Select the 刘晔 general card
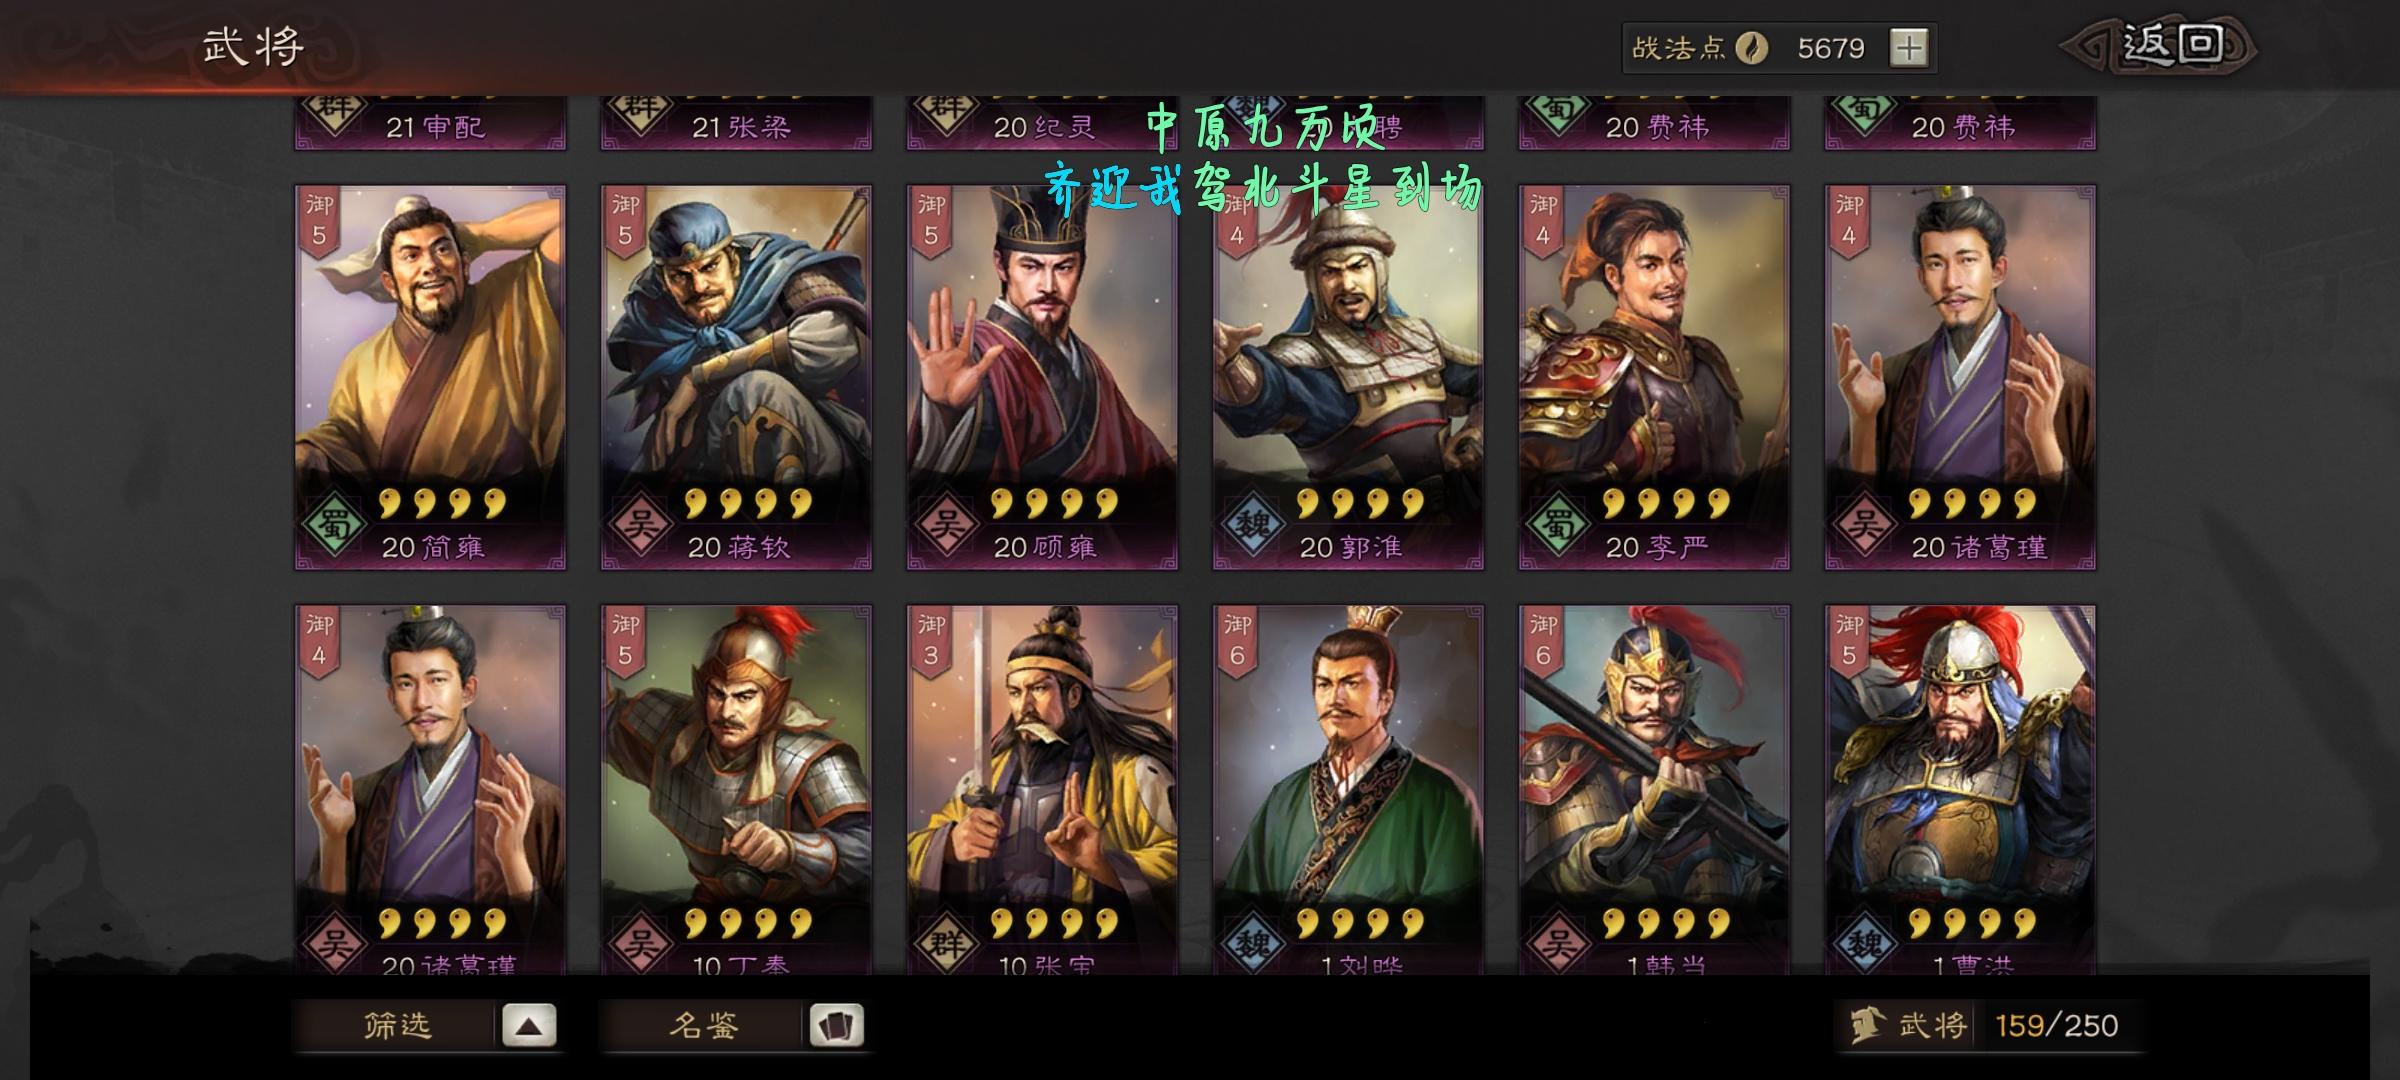The image size is (2400, 1080). click(x=1348, y=790)
